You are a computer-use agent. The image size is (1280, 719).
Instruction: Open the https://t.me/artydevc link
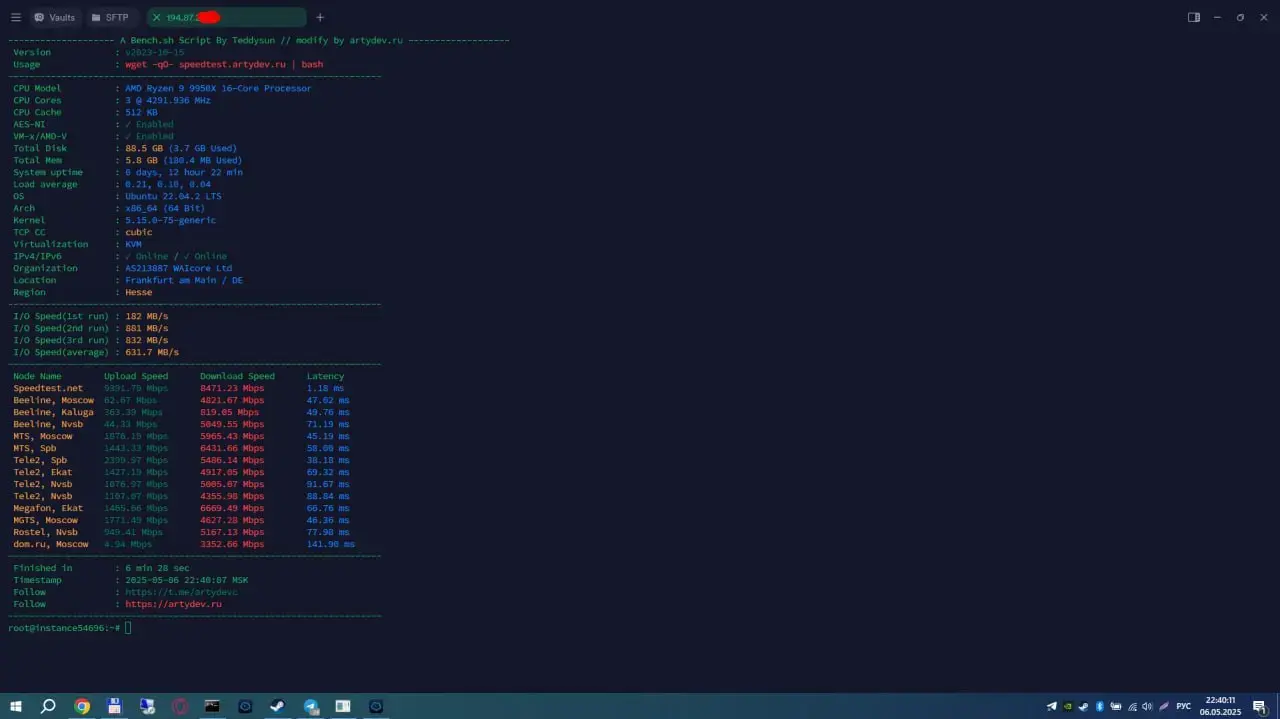[x=181, y=592]
